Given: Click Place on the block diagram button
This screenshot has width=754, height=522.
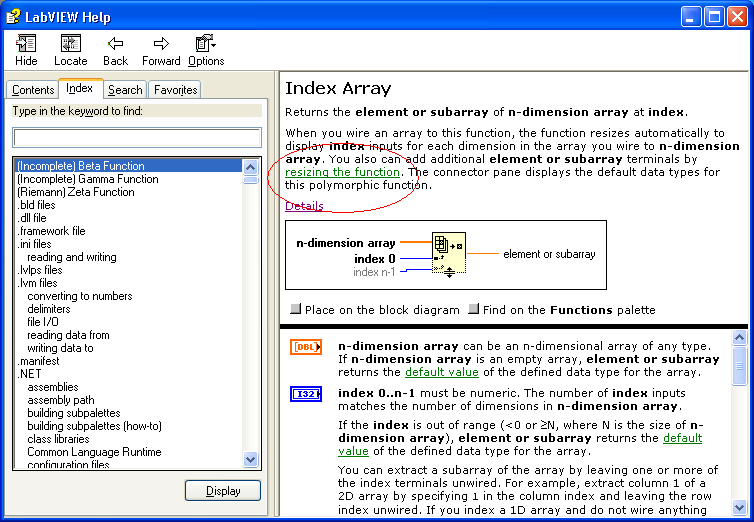Looking at the screenshot, I should pos(296,310).
